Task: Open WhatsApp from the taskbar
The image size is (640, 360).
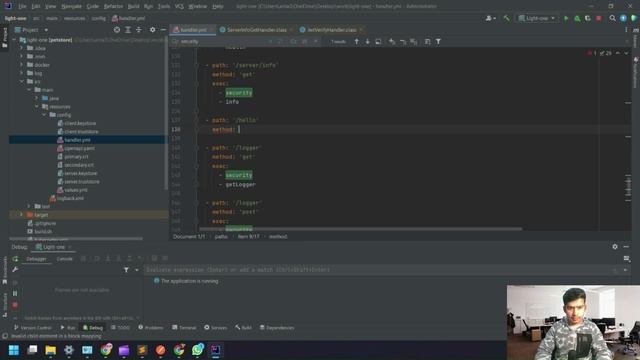Action: point(198,350)
